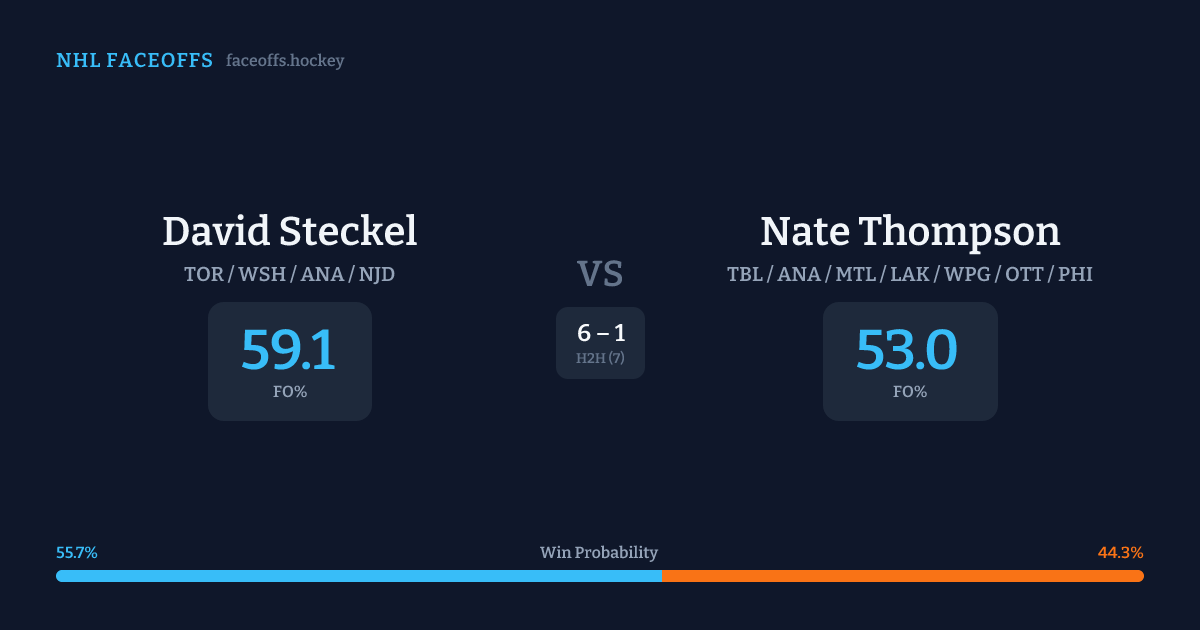Image resolution: width=1200 pixels, height=630 pixels.
Task: Click the H2H (7) label
Action: pyautogui.click(x=600, y=358)
